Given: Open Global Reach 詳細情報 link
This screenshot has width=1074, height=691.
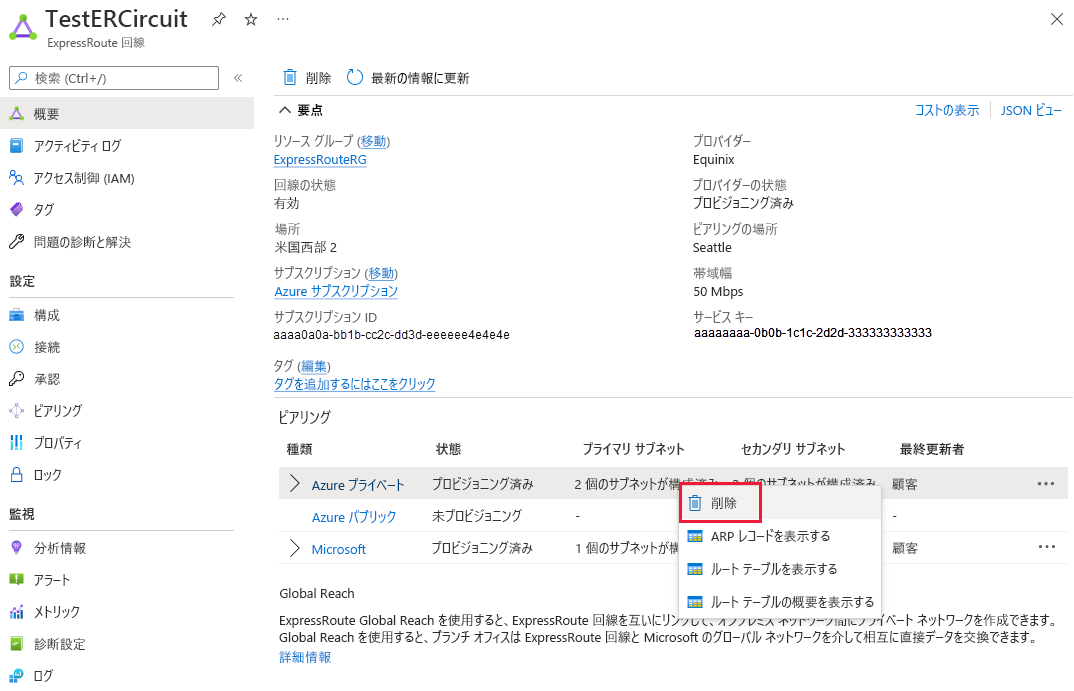Looking at the screenshot, I should click(305, 657).
